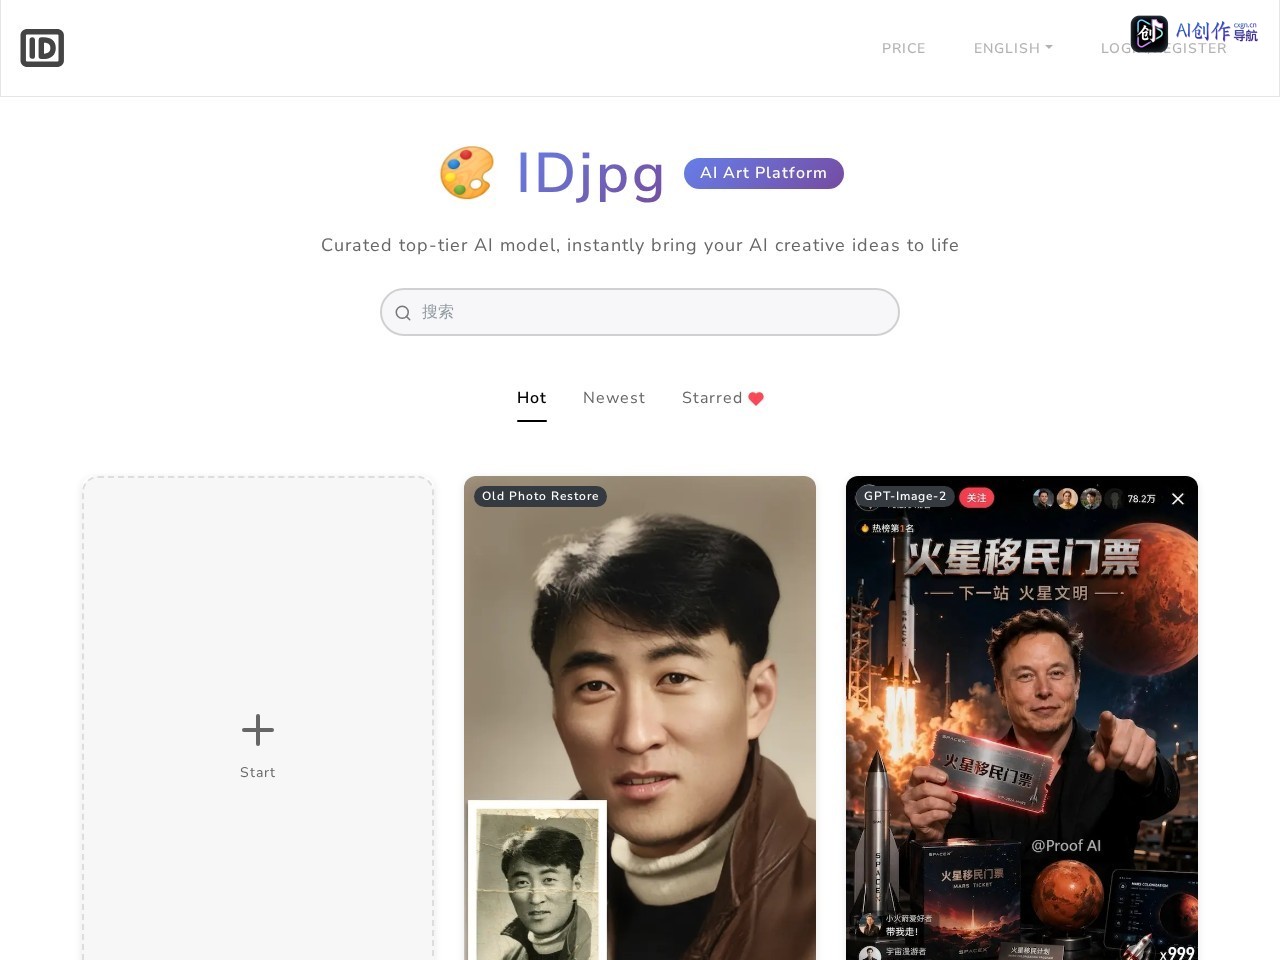Click the IDjpg logo icon in header

[x=42, y=48]
